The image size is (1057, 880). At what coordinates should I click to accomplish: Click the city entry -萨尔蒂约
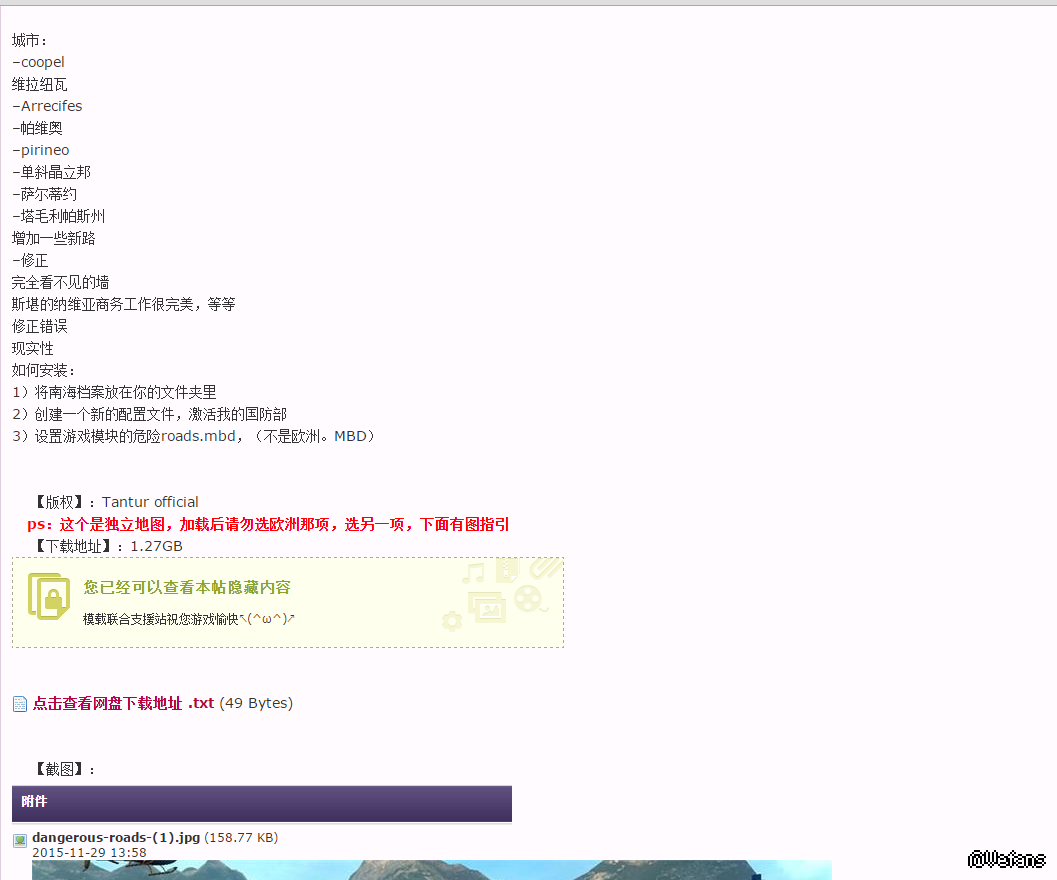[44, 194]
